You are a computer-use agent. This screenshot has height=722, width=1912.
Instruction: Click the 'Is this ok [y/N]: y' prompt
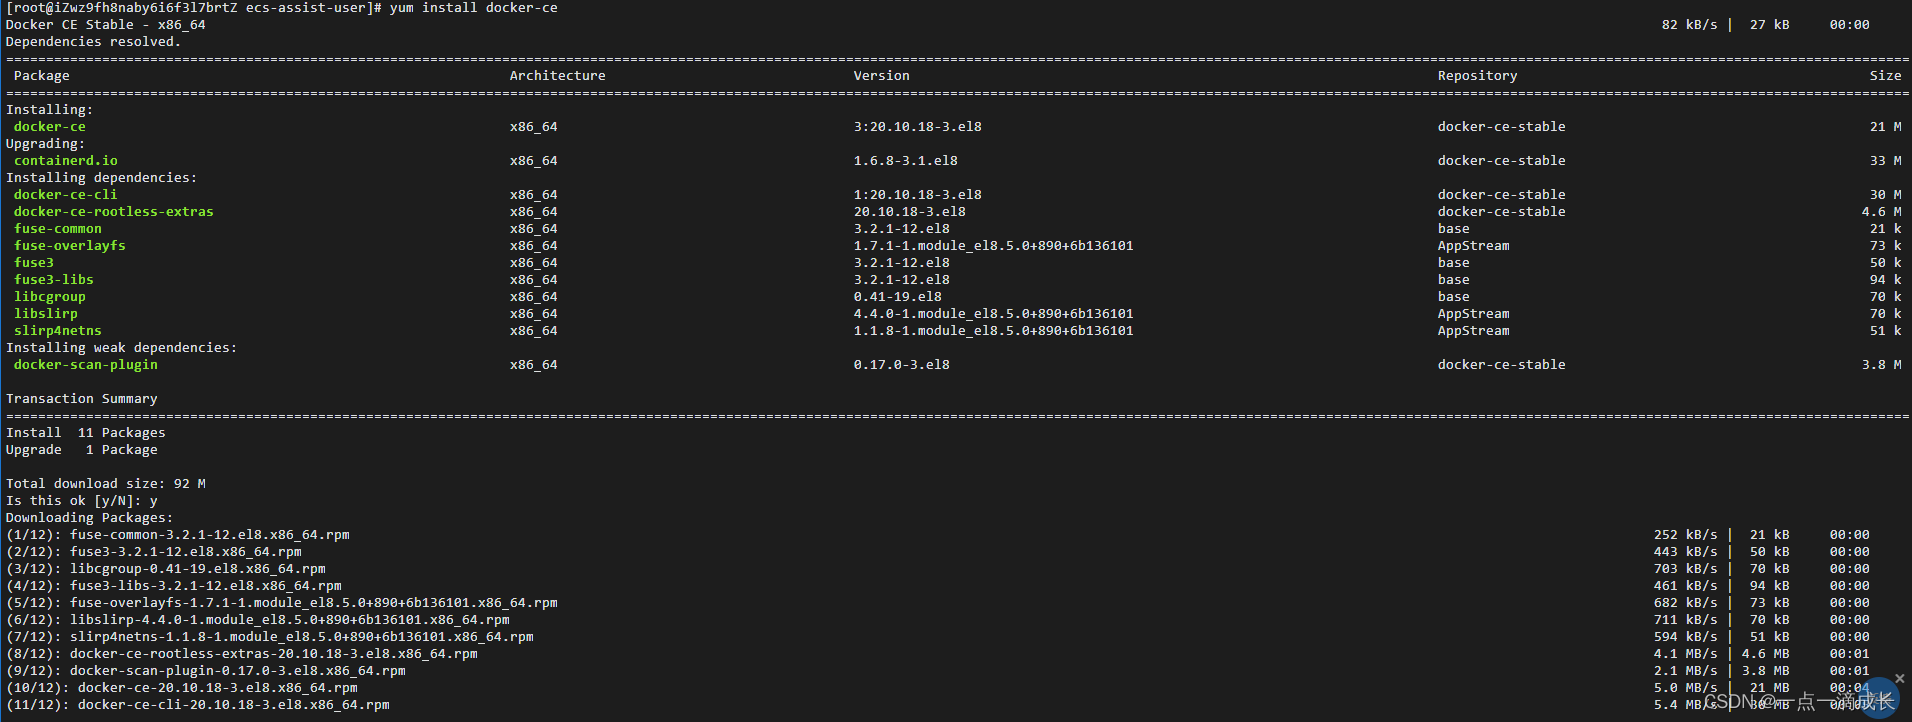[82, 501]
